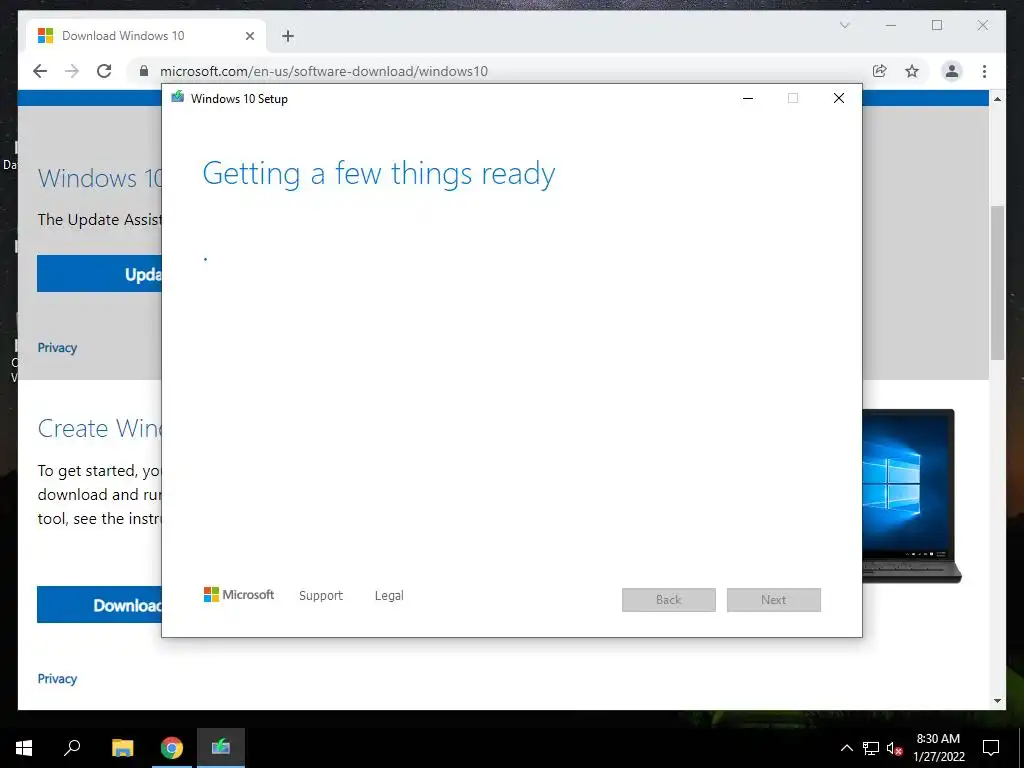Click Update now button on webpage
The height and width of the screenshot is (768, 1024).
99,274
